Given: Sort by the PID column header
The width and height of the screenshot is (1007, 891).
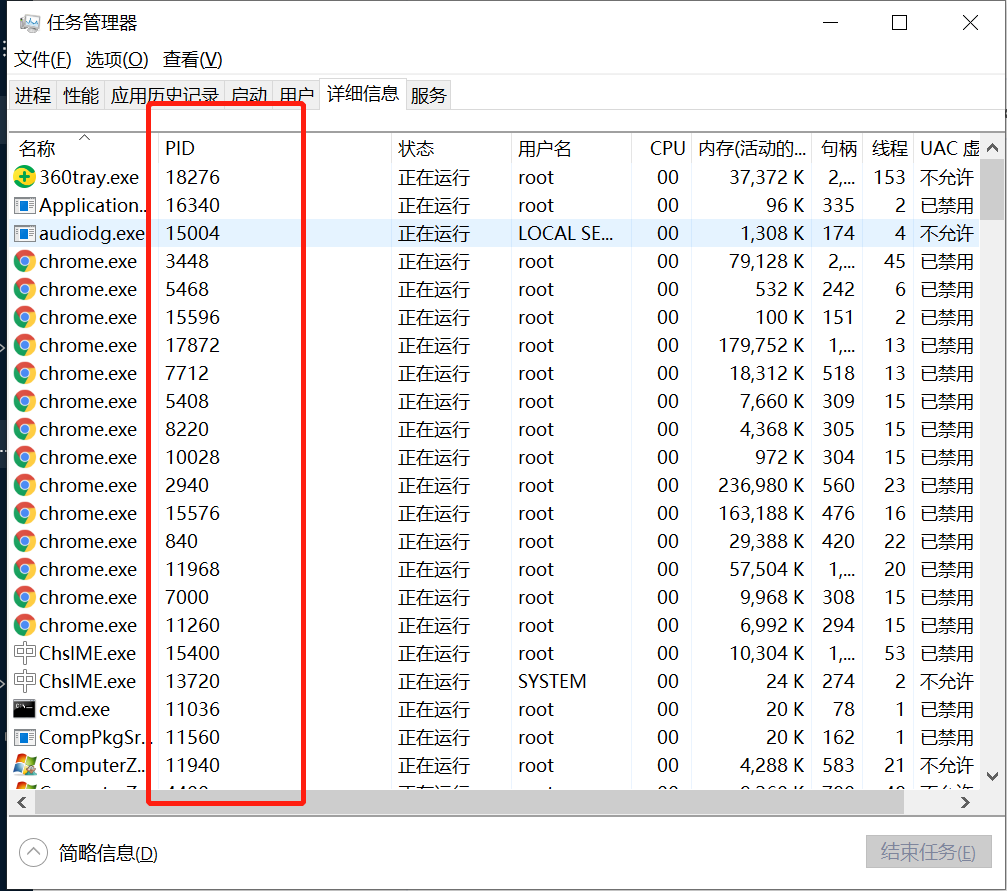Looking at the screenshot, I should click(275, 148).
